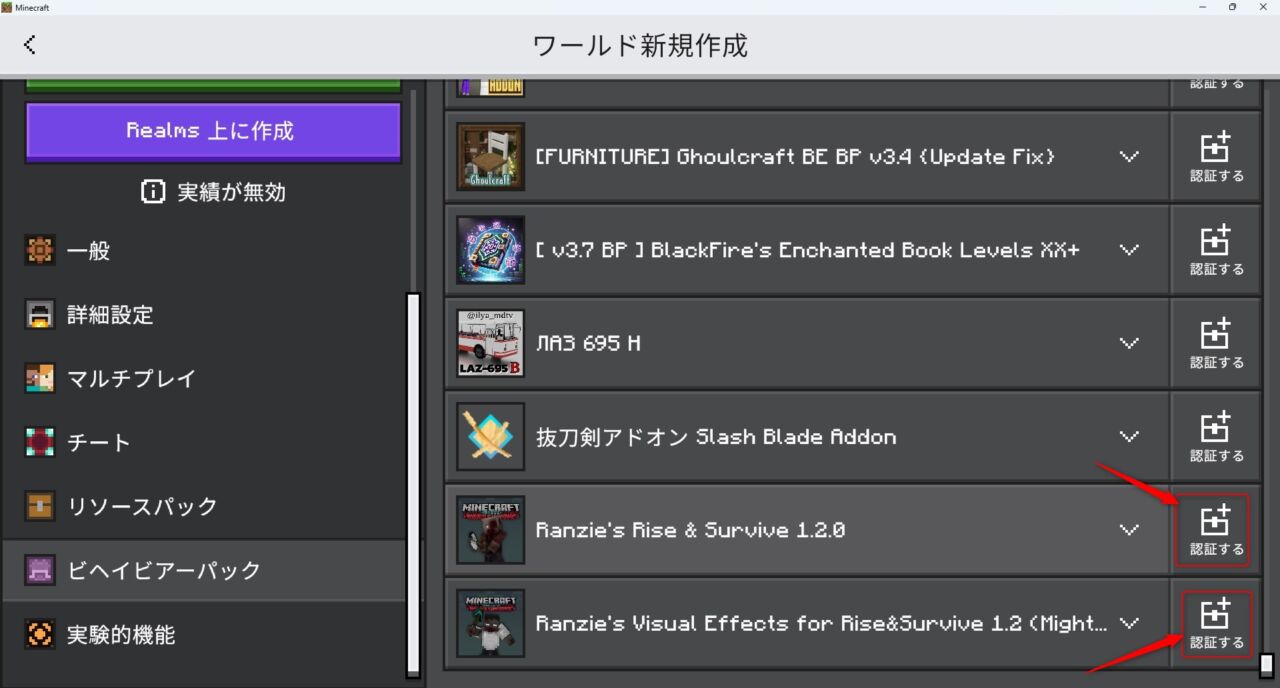Select the 抜刀剣アドオン Slash Blade Addon title

716,437
